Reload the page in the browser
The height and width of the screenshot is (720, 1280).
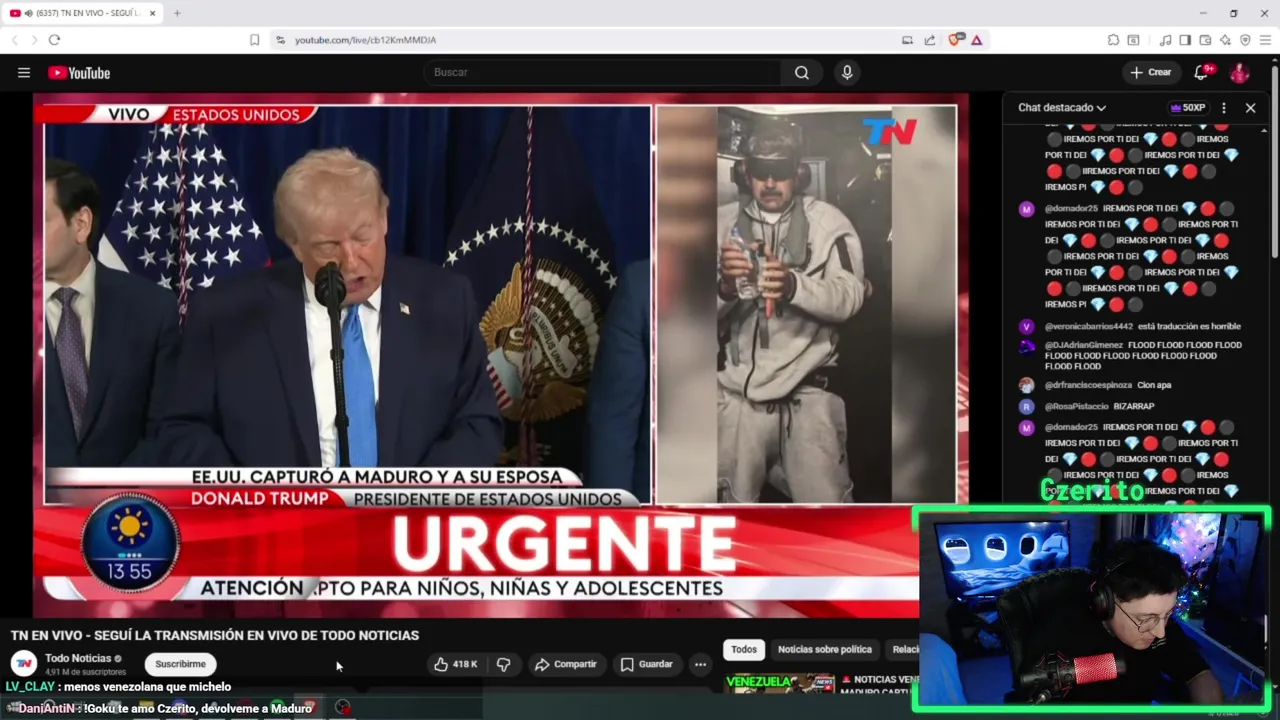tap(54, 40)
